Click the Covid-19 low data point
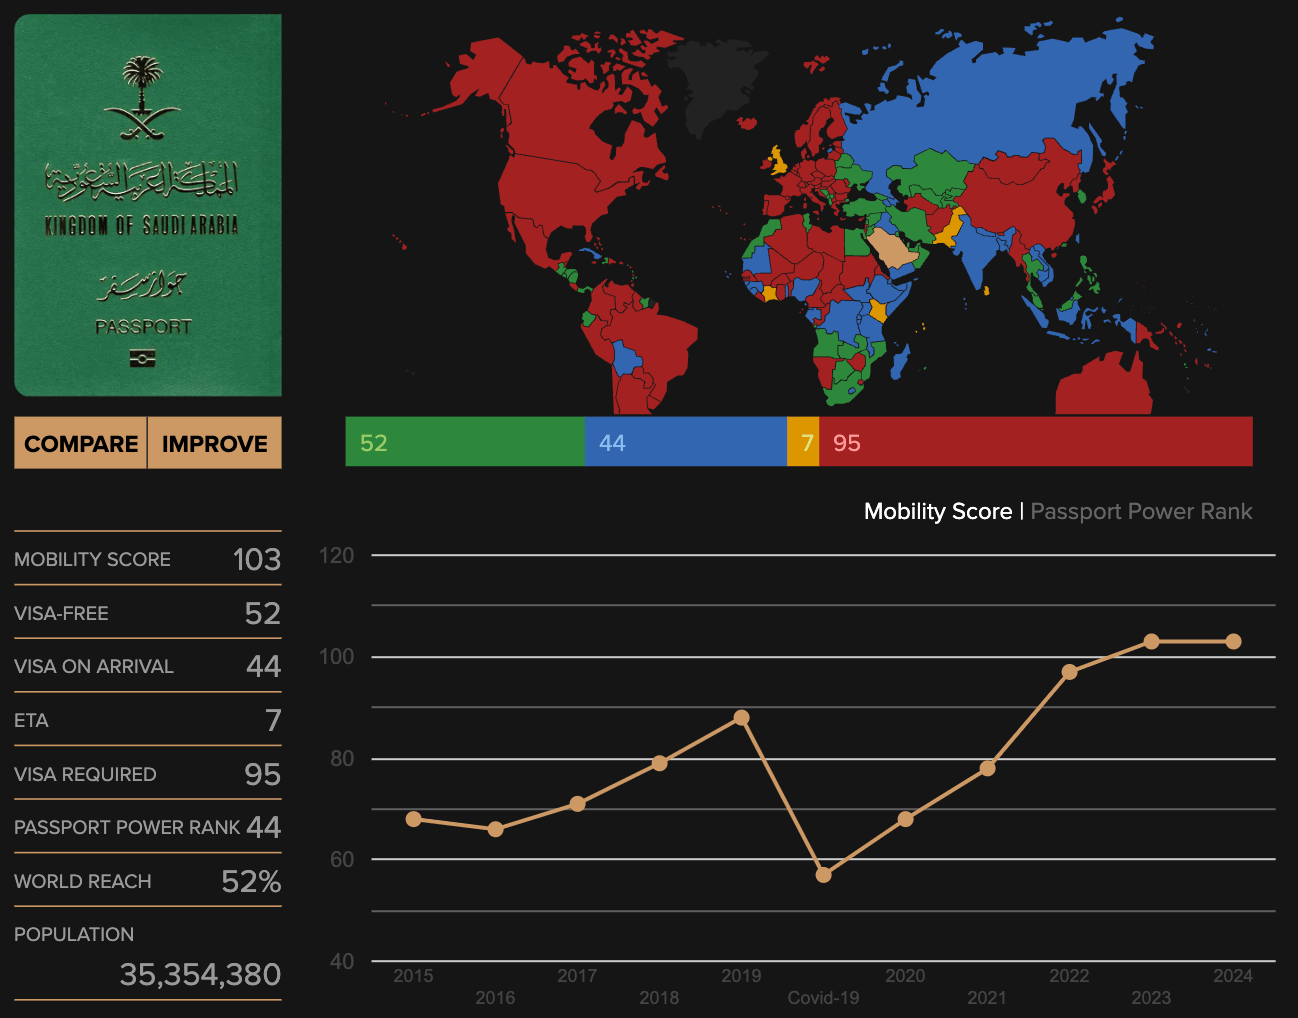This screenshot has width=1298, height=1018. pos(823,875)
